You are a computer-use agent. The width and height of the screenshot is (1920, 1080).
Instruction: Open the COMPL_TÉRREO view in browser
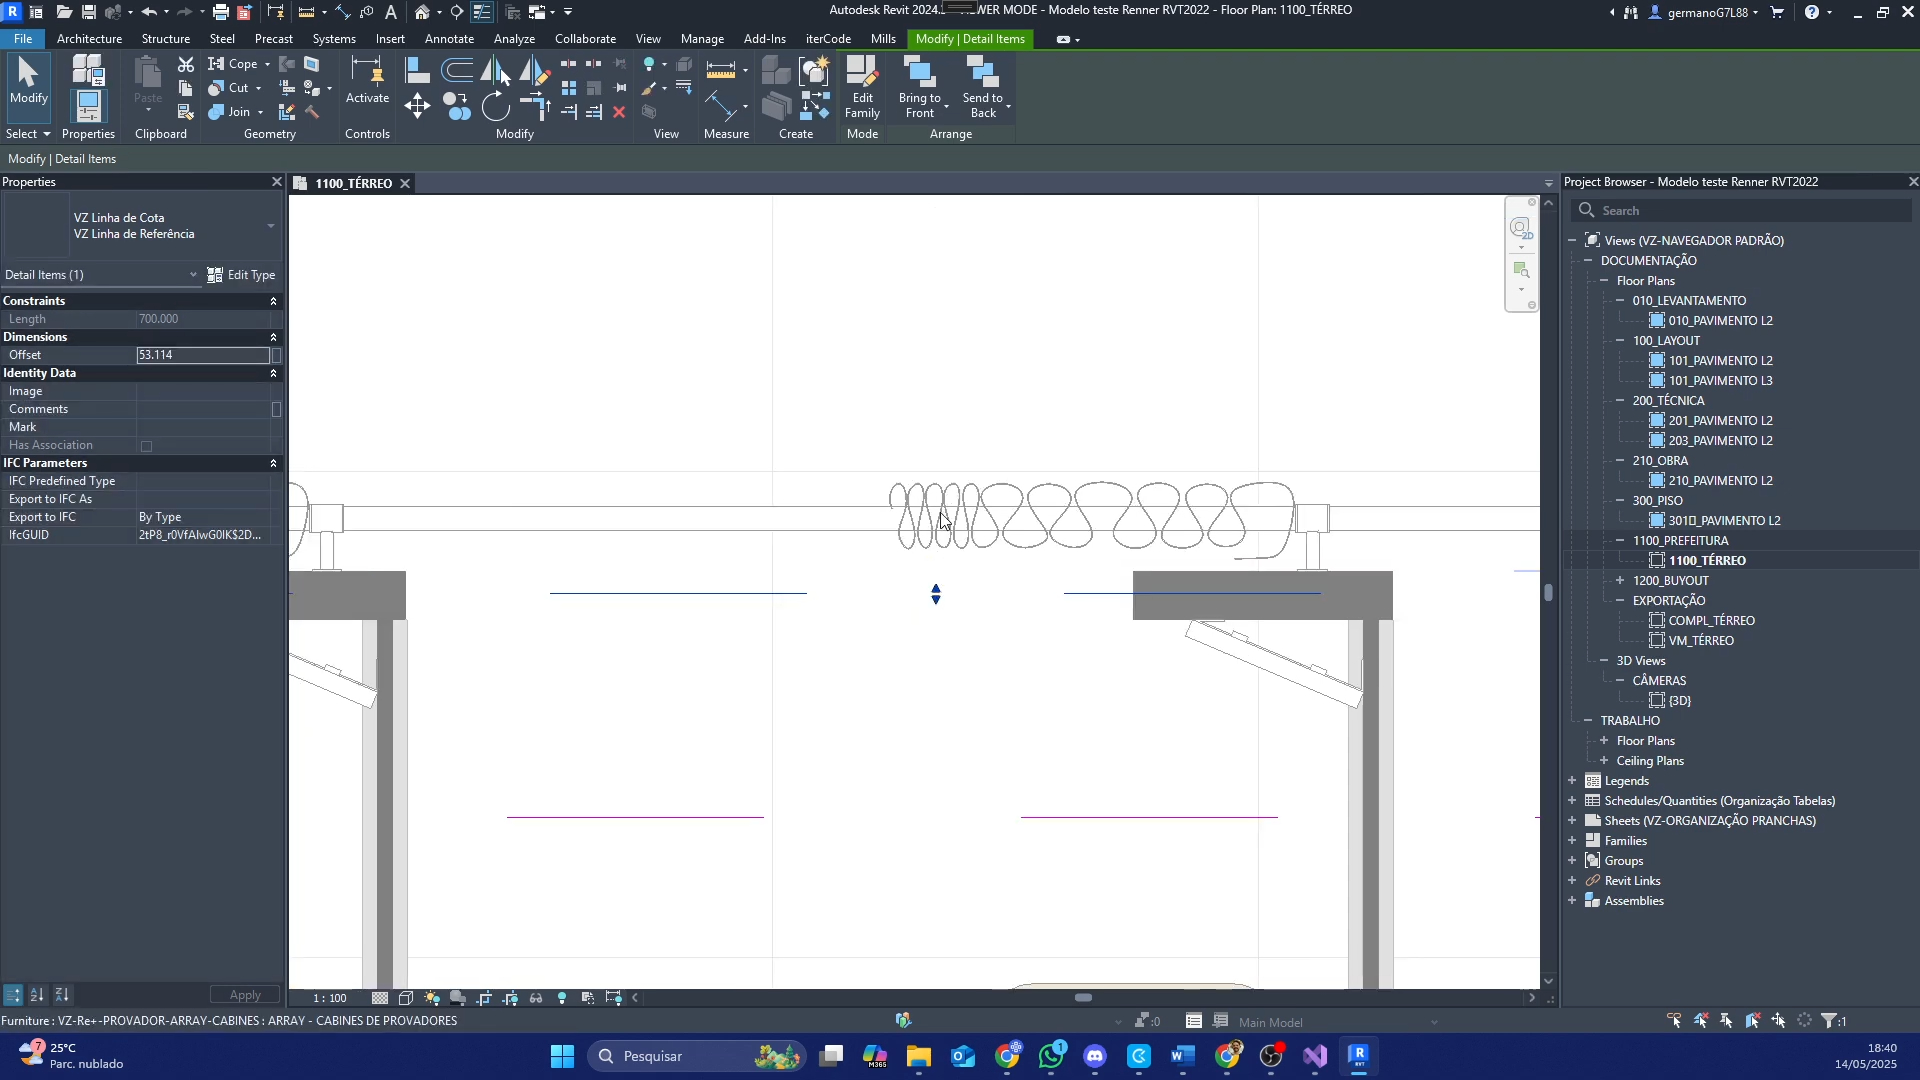(1711, 621)
